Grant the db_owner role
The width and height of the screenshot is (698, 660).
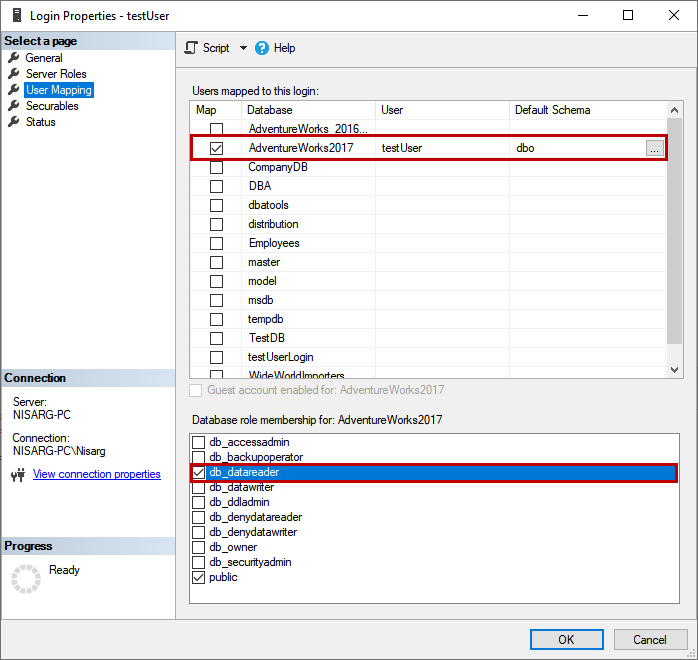(x=199, y=547)
